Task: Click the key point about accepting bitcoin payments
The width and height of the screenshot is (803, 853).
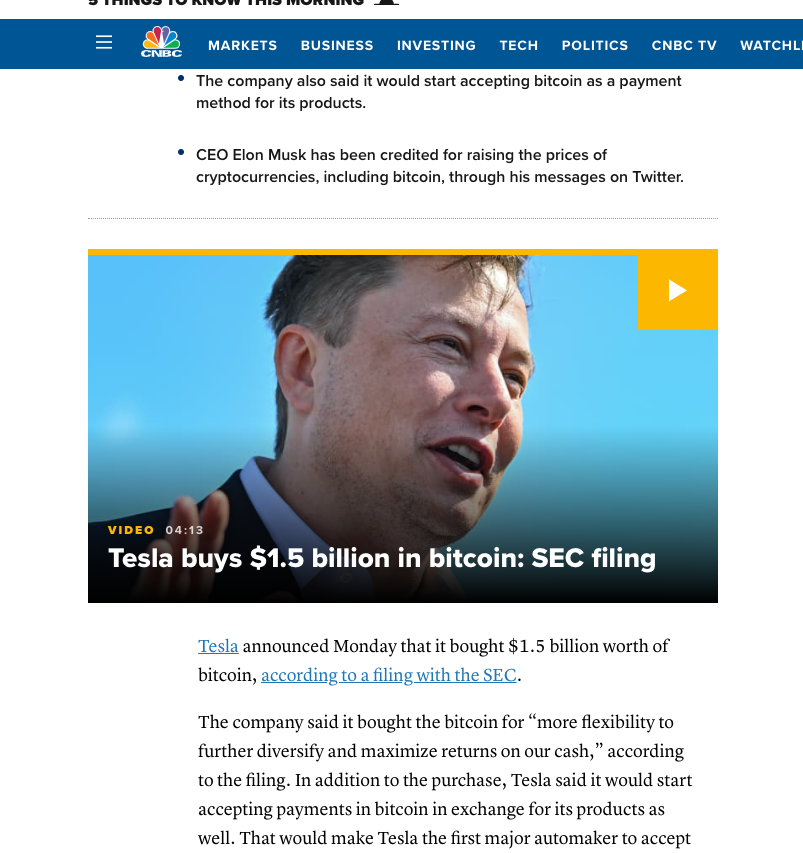Action: (x=438, y=92)
